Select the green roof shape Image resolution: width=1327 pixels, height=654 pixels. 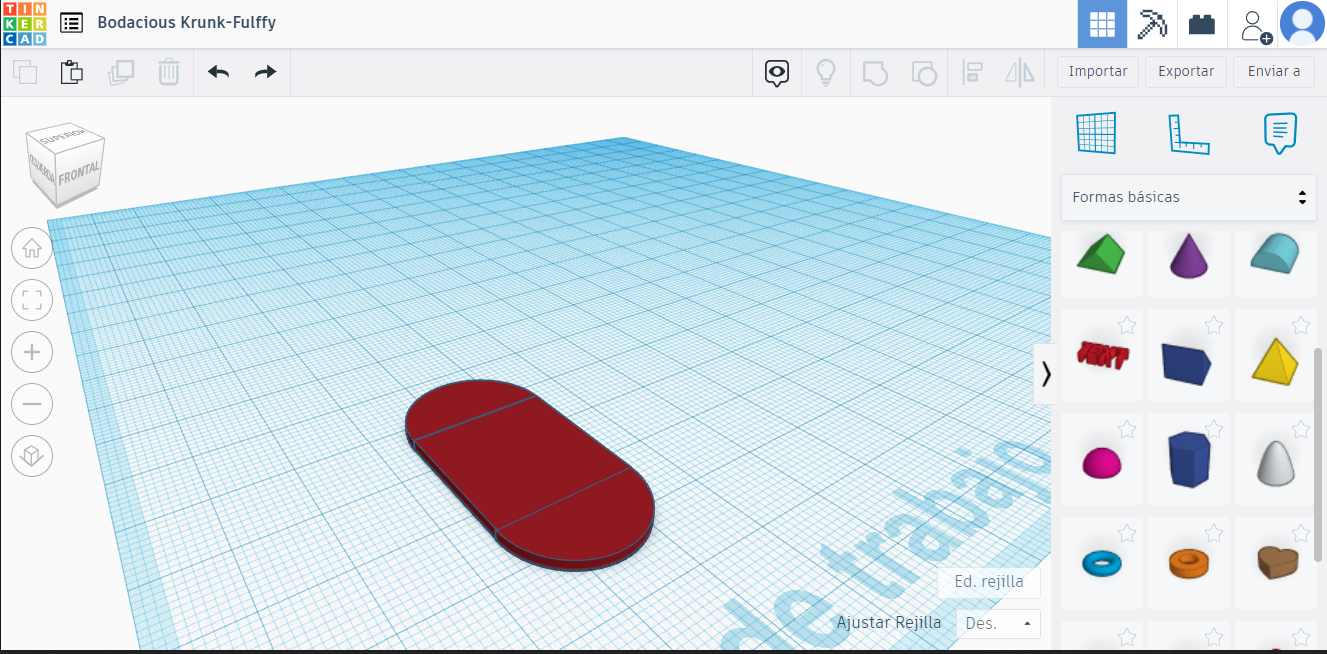click(x=1101, y=253)
